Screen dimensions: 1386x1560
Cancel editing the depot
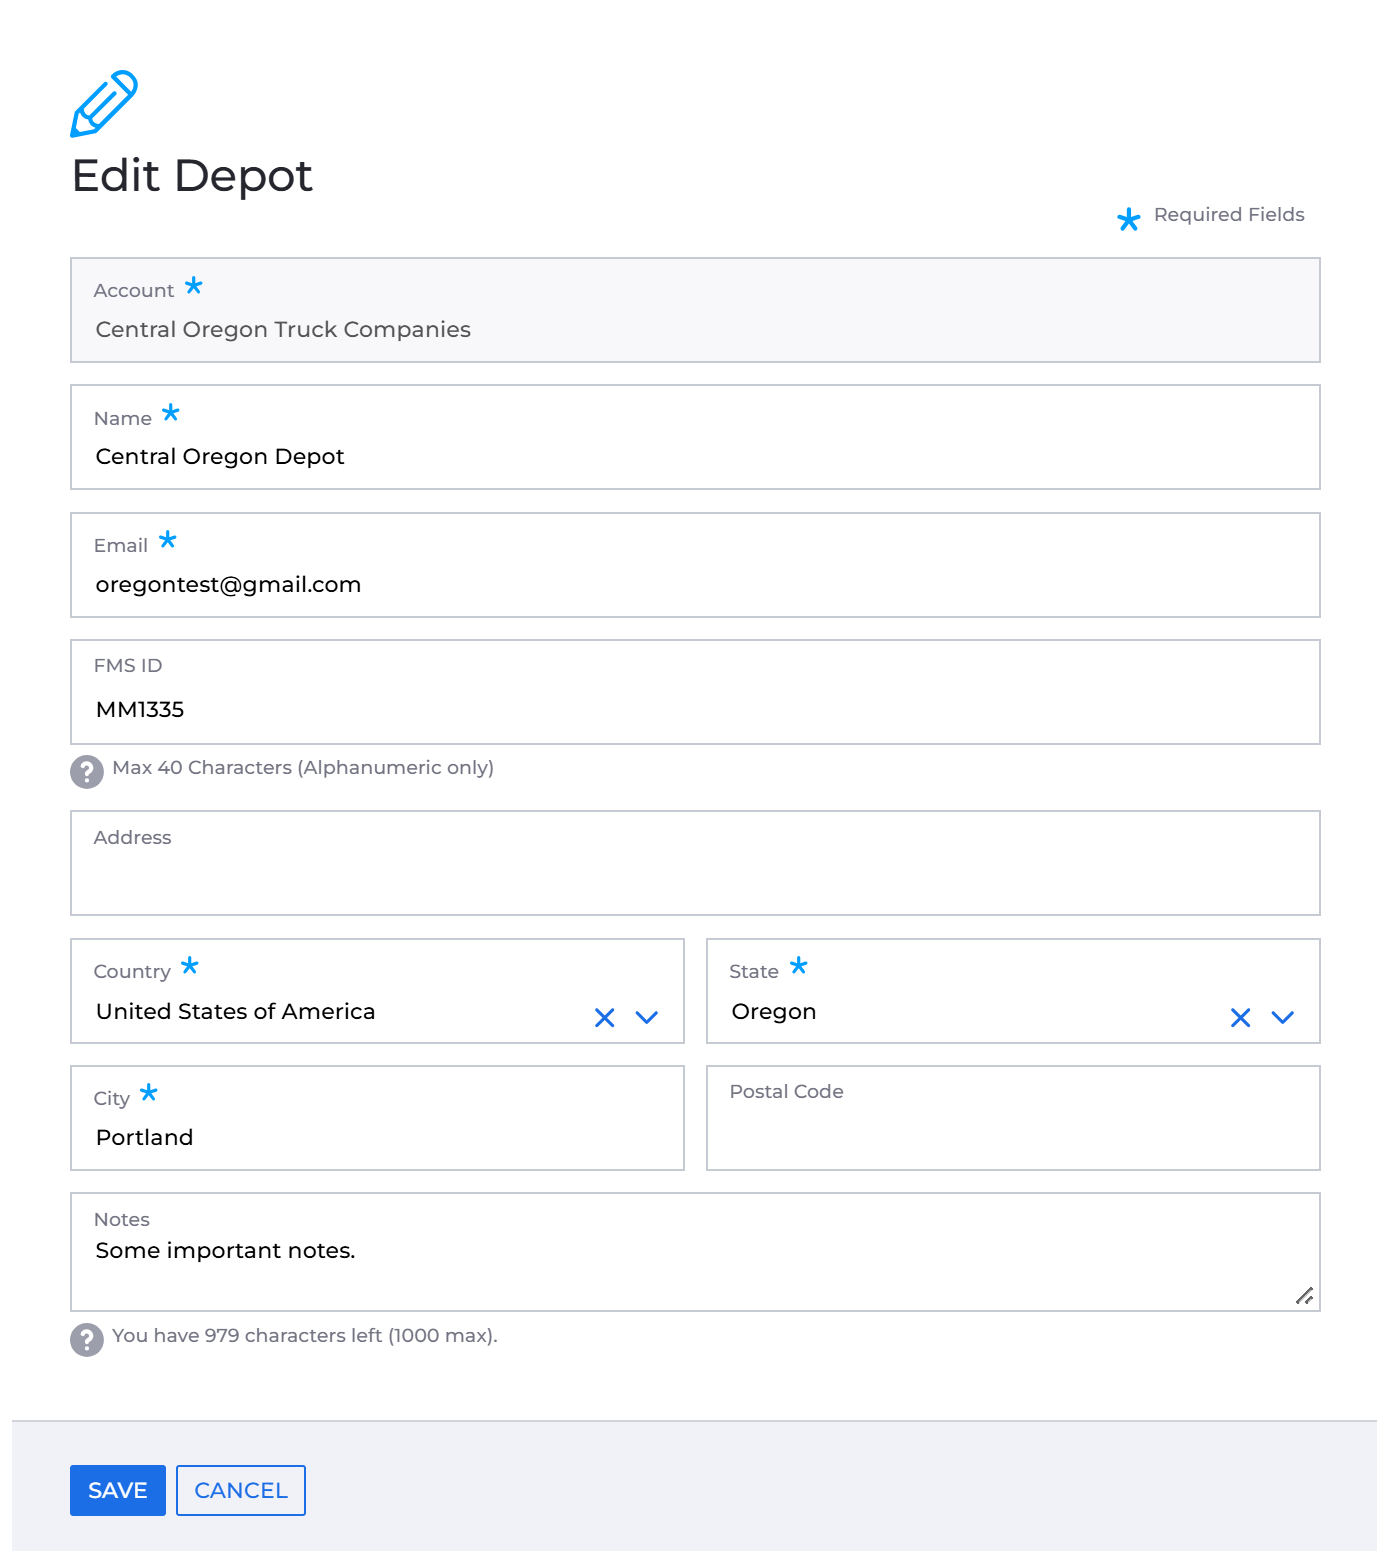[241, 1490]
